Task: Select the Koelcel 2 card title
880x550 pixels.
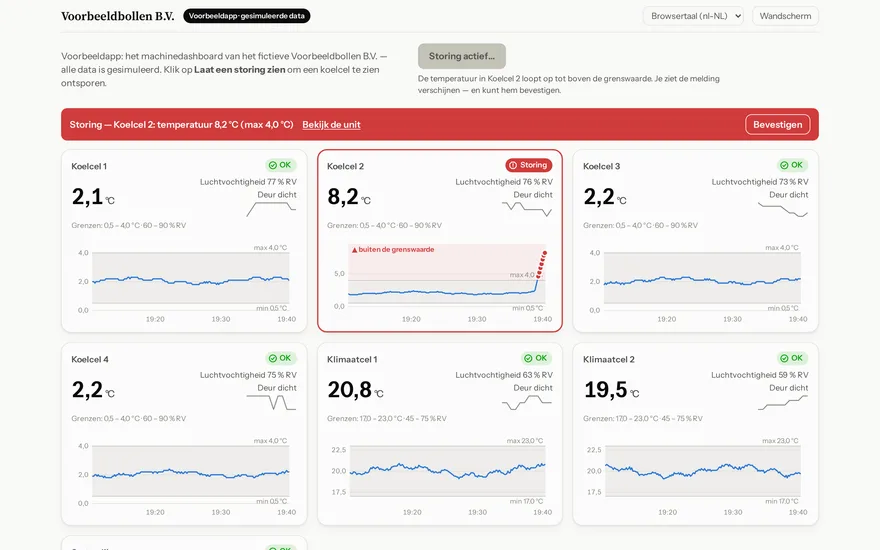Action: 346,166
